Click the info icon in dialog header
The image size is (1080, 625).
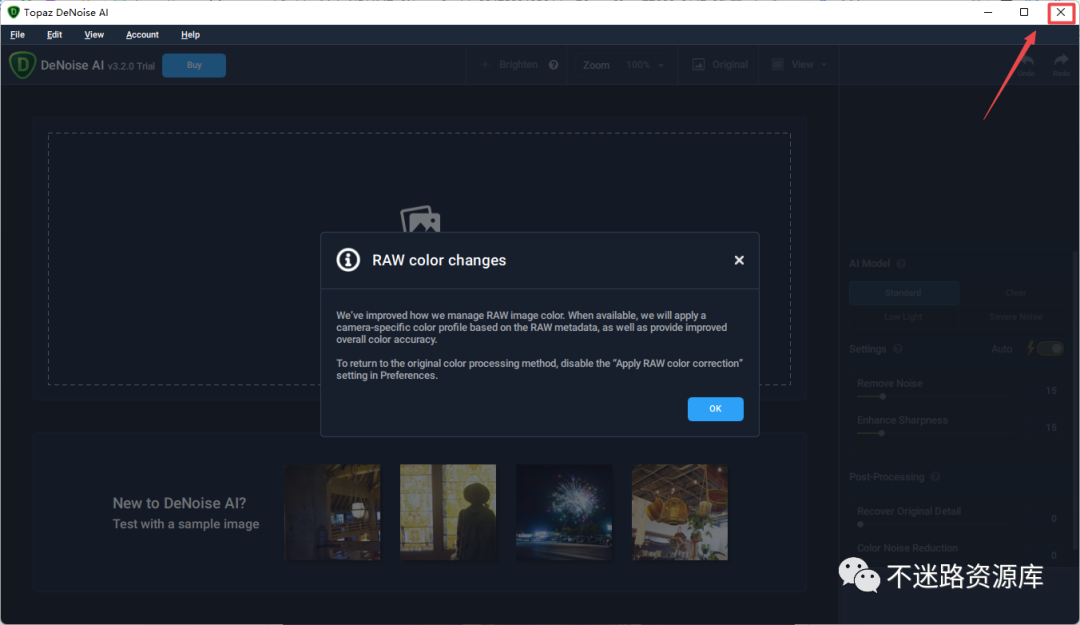coord(348,260)
